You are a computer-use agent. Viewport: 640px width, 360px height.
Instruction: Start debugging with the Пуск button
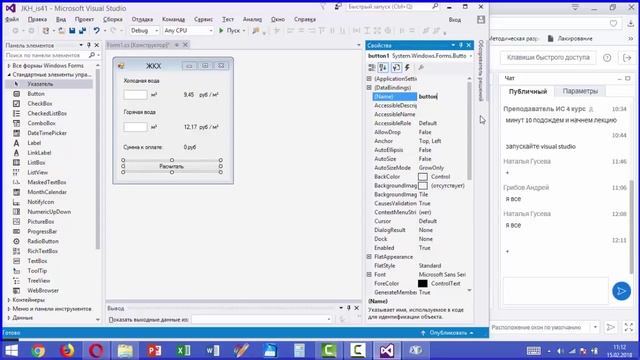[230, 31]
